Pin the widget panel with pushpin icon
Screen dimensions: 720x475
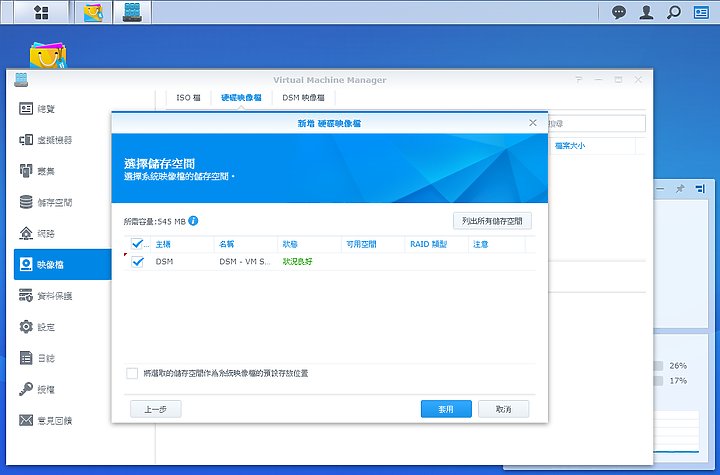(680, 188)
